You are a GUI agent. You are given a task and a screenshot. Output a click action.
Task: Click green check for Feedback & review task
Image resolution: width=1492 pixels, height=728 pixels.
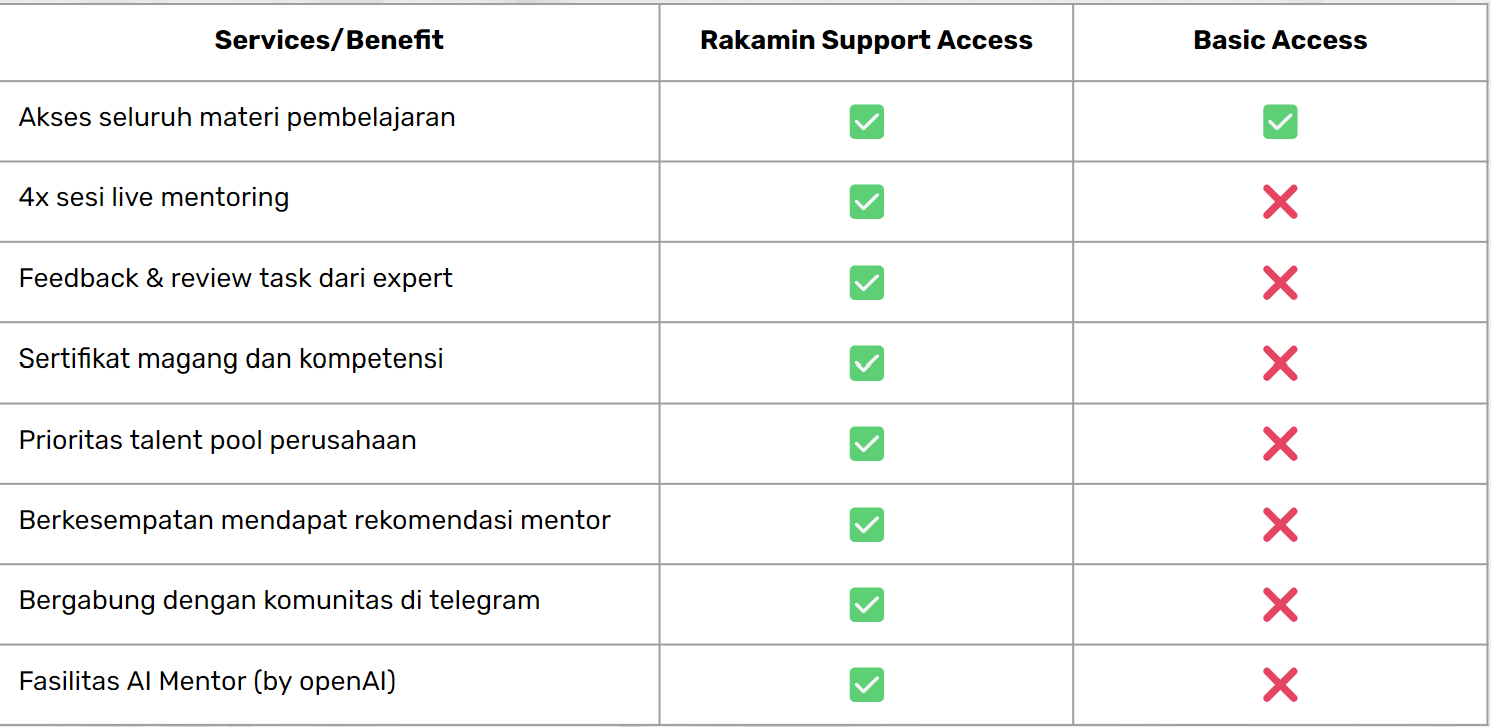click(866, 283)
